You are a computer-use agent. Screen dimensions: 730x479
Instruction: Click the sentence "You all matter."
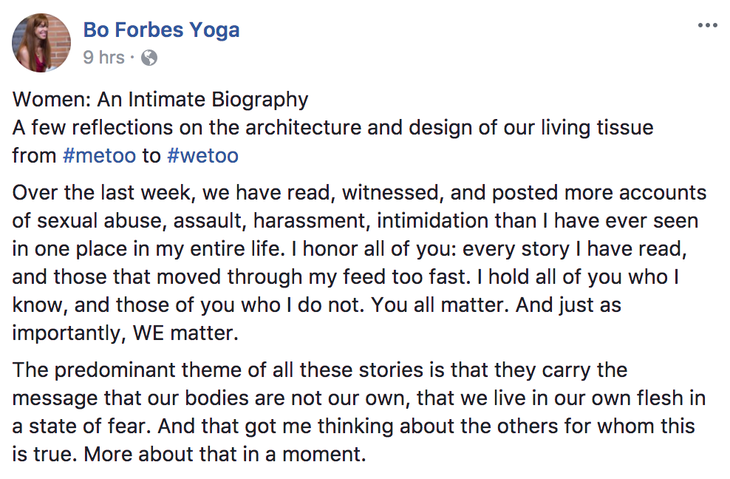[x=440, y=305]
